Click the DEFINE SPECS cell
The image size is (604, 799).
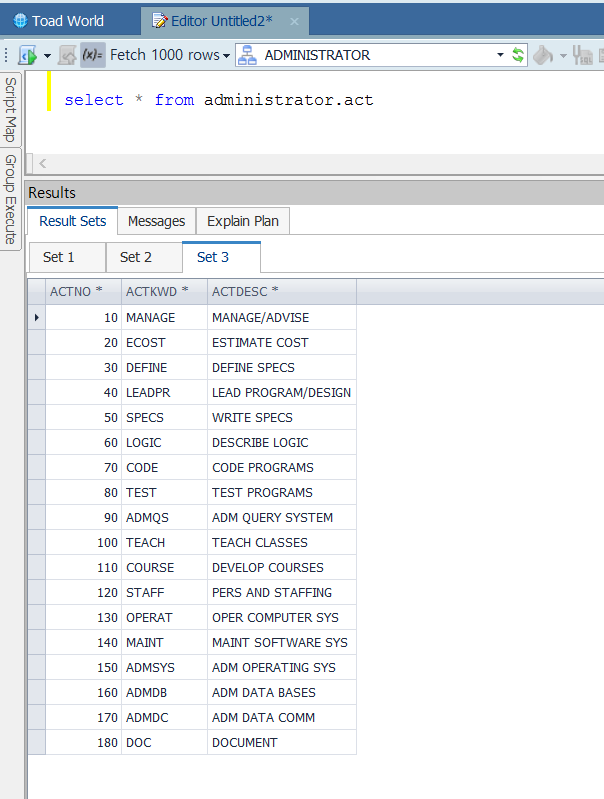tap(282, 367)
